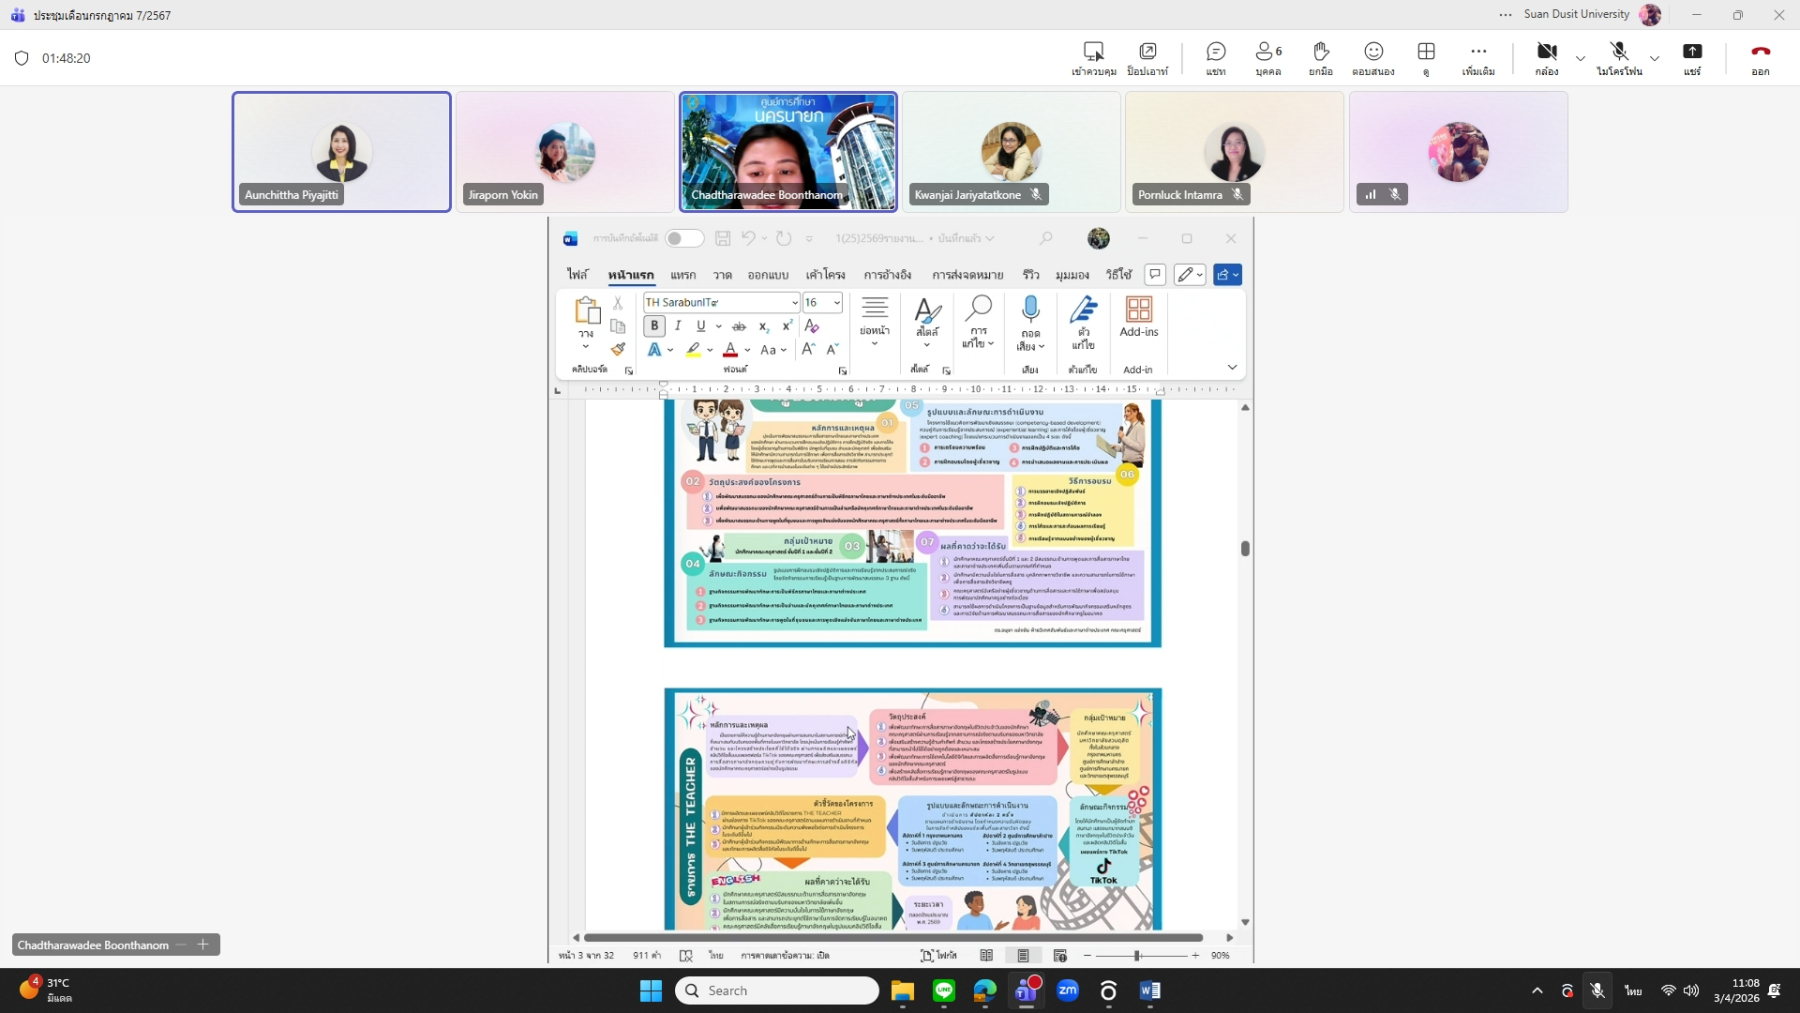The image size is (1800, 1013).
Task: Open the TH SarabunIT font name dropdown
Action: point(794,303)
